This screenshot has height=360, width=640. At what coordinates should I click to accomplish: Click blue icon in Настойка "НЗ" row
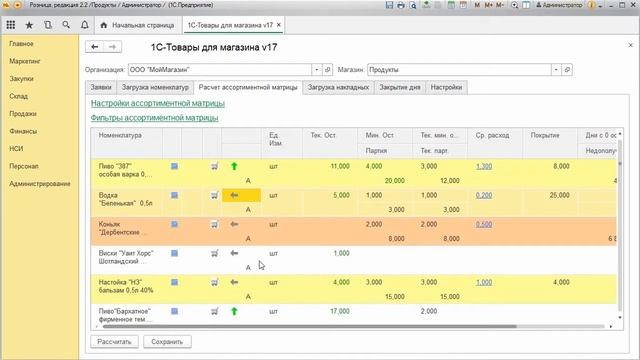pos(174,282)
